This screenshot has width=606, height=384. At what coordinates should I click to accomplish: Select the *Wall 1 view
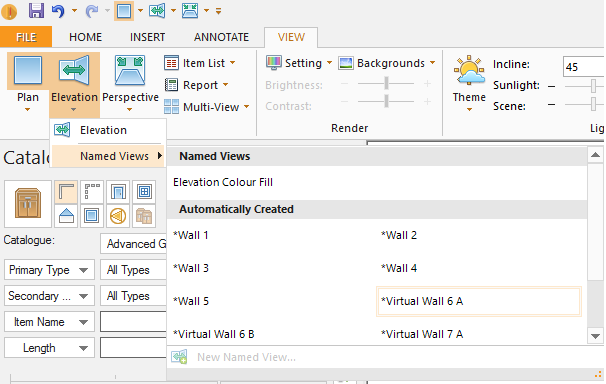point(191,235)
